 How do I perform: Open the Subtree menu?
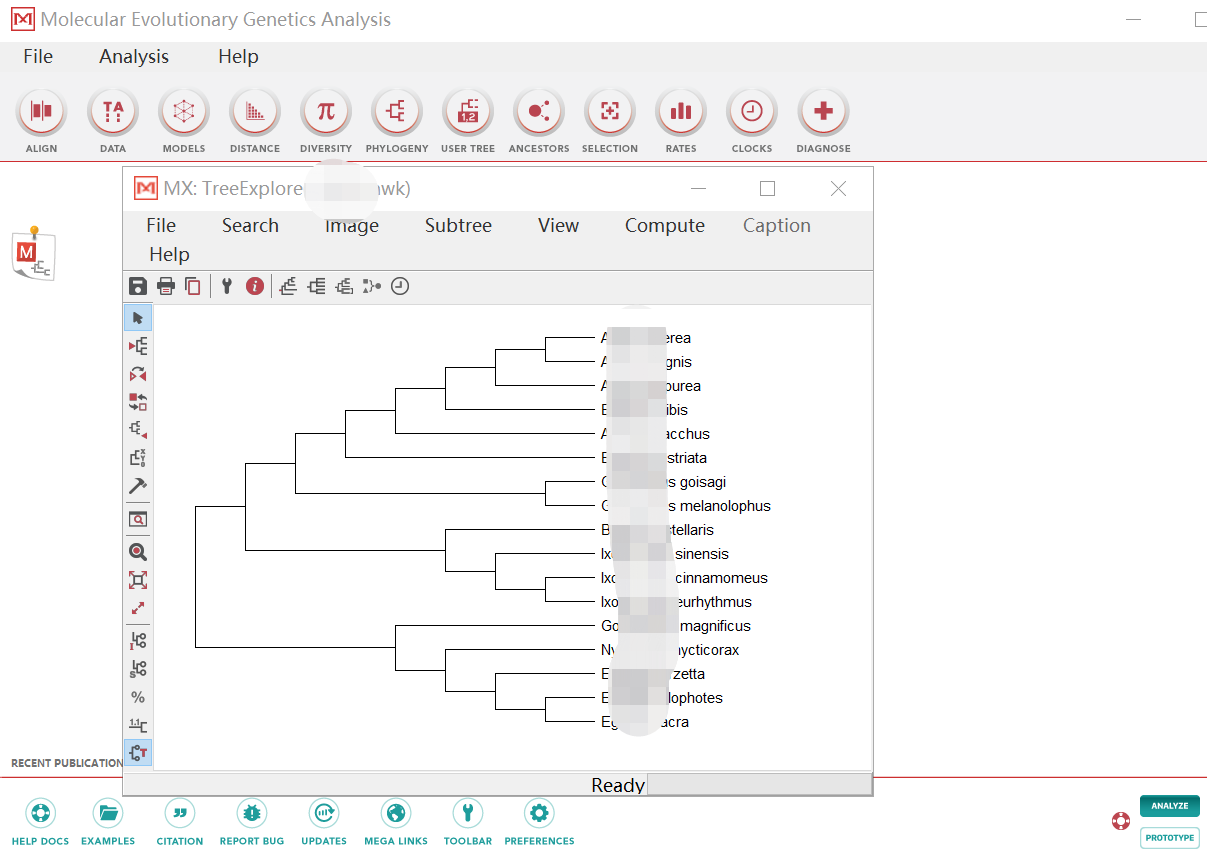[458, 226]
